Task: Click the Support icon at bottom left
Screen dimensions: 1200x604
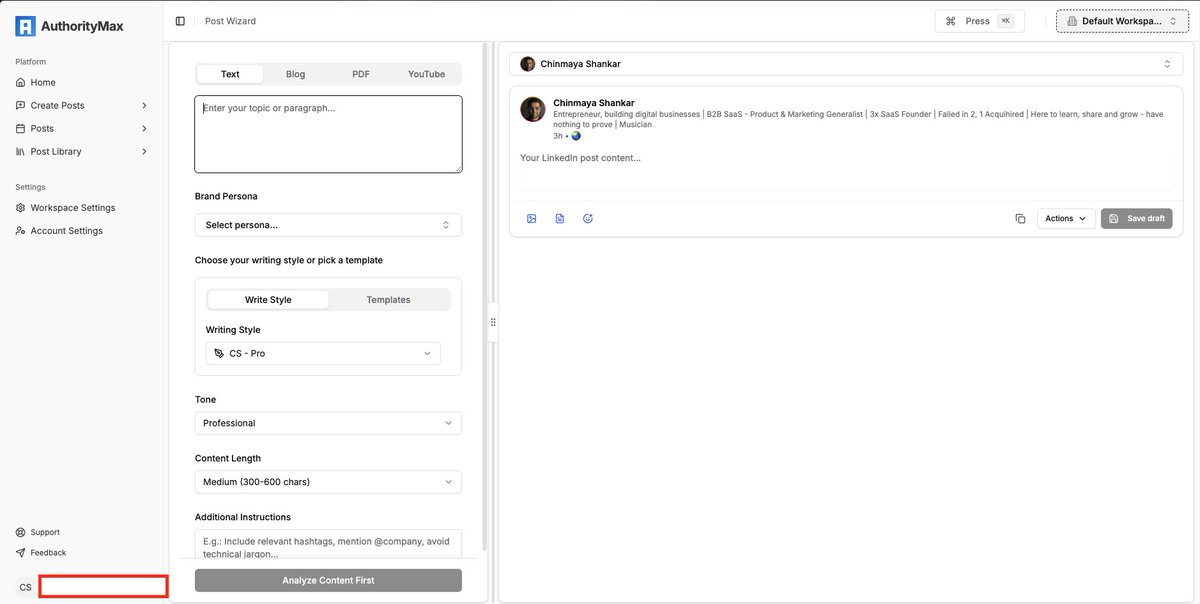Action: click(19, 532)
